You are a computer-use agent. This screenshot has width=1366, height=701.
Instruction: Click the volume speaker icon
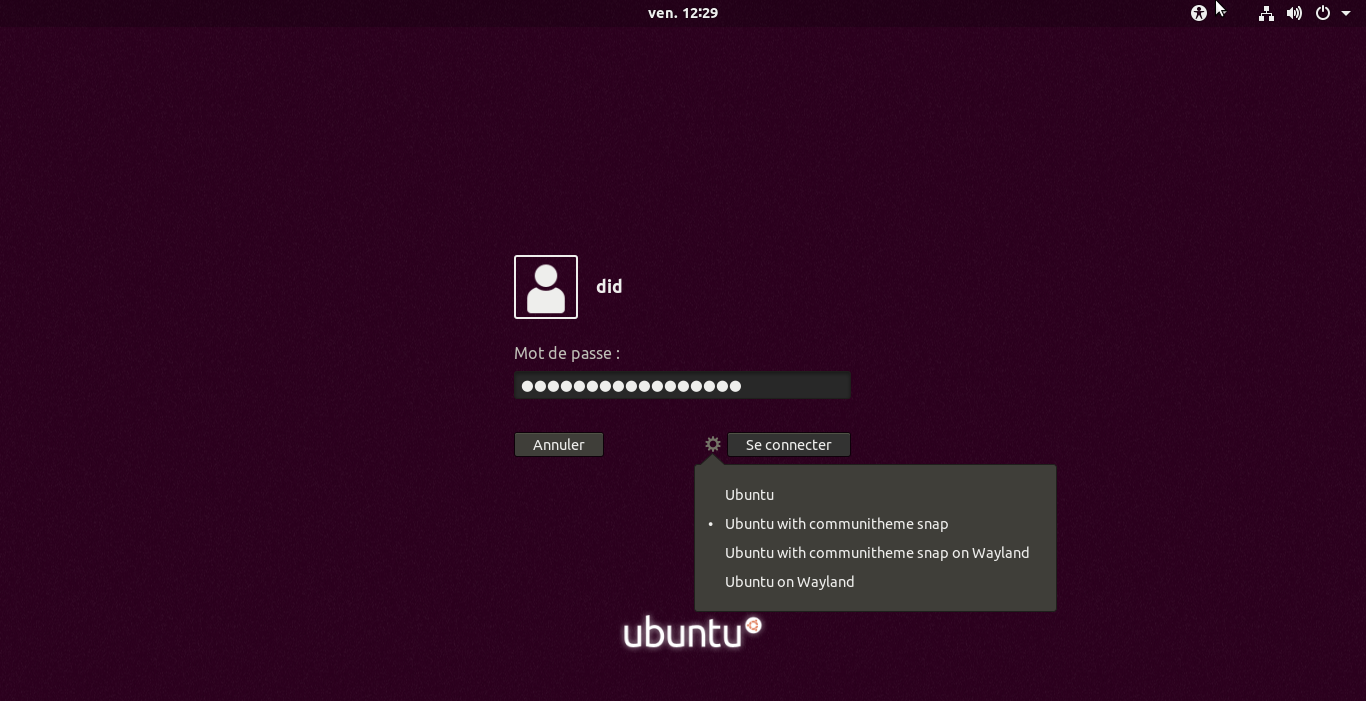(x=1294, y=13)
